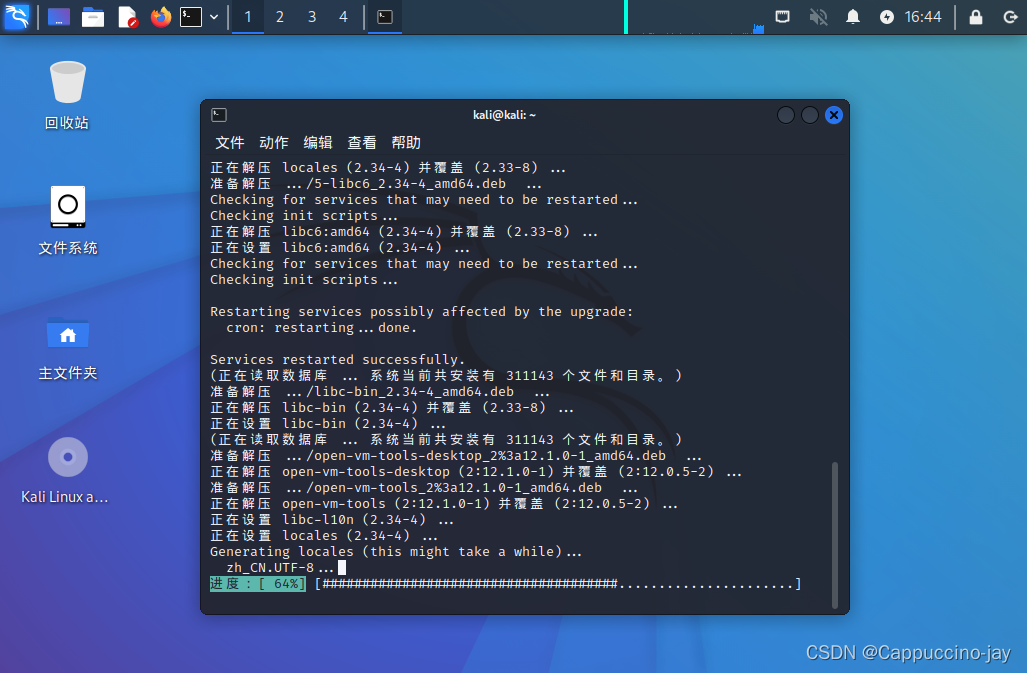Screen dimensions: 1027x673
Task: Launch Firefox from the top panel
Action: coord(160,17)
